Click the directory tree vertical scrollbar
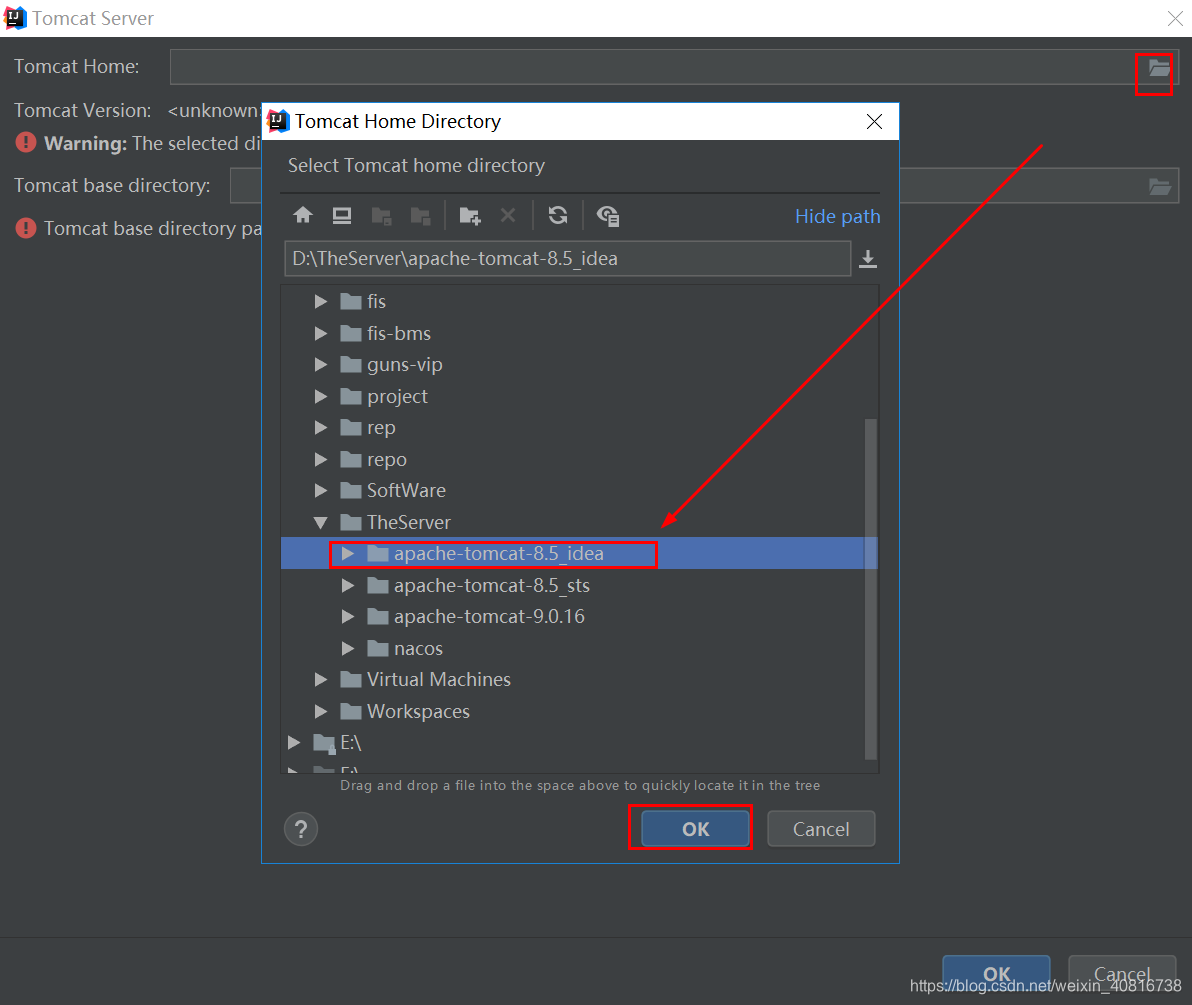Image resolution: width=1192 pixels, height=1005 pixels. pos(870,588)
